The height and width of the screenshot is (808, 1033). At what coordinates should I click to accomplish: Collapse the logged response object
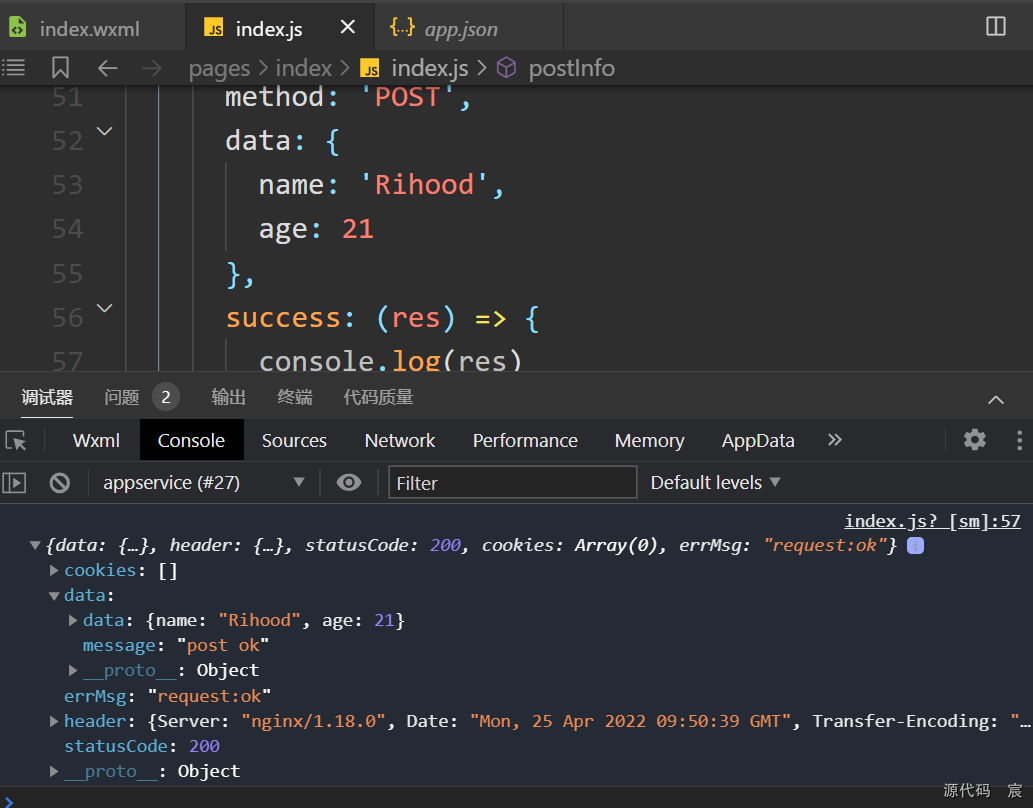[36, 545]
